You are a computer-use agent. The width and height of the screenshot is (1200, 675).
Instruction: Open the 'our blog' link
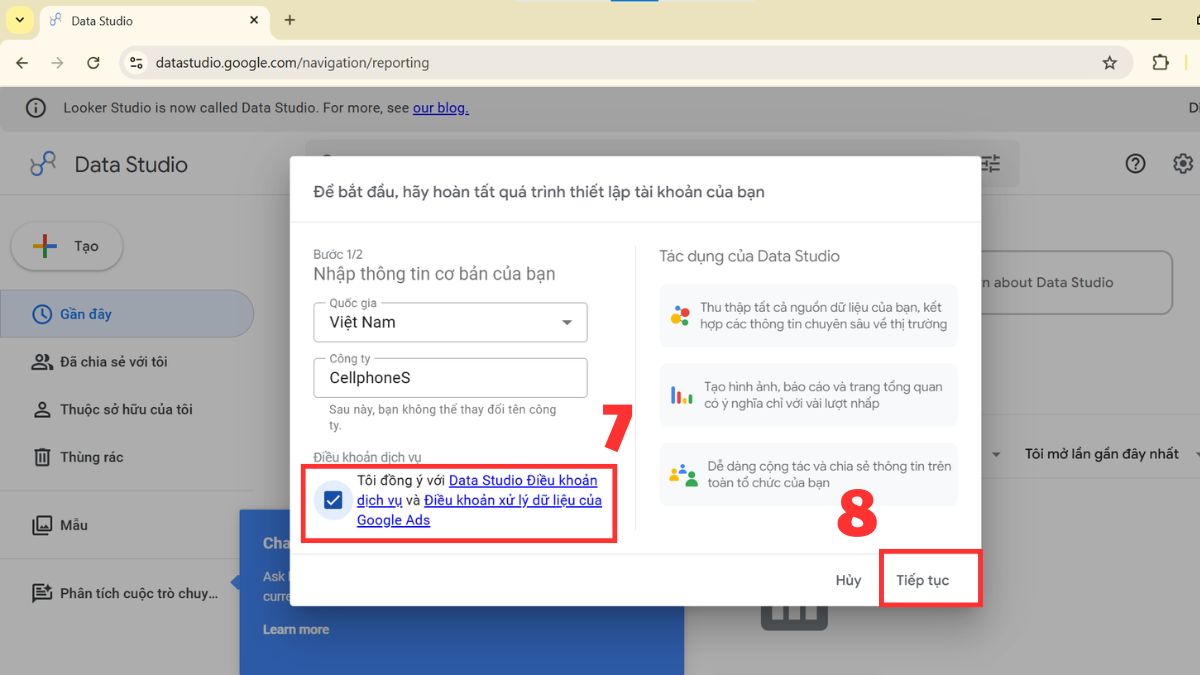pos(440,108)
